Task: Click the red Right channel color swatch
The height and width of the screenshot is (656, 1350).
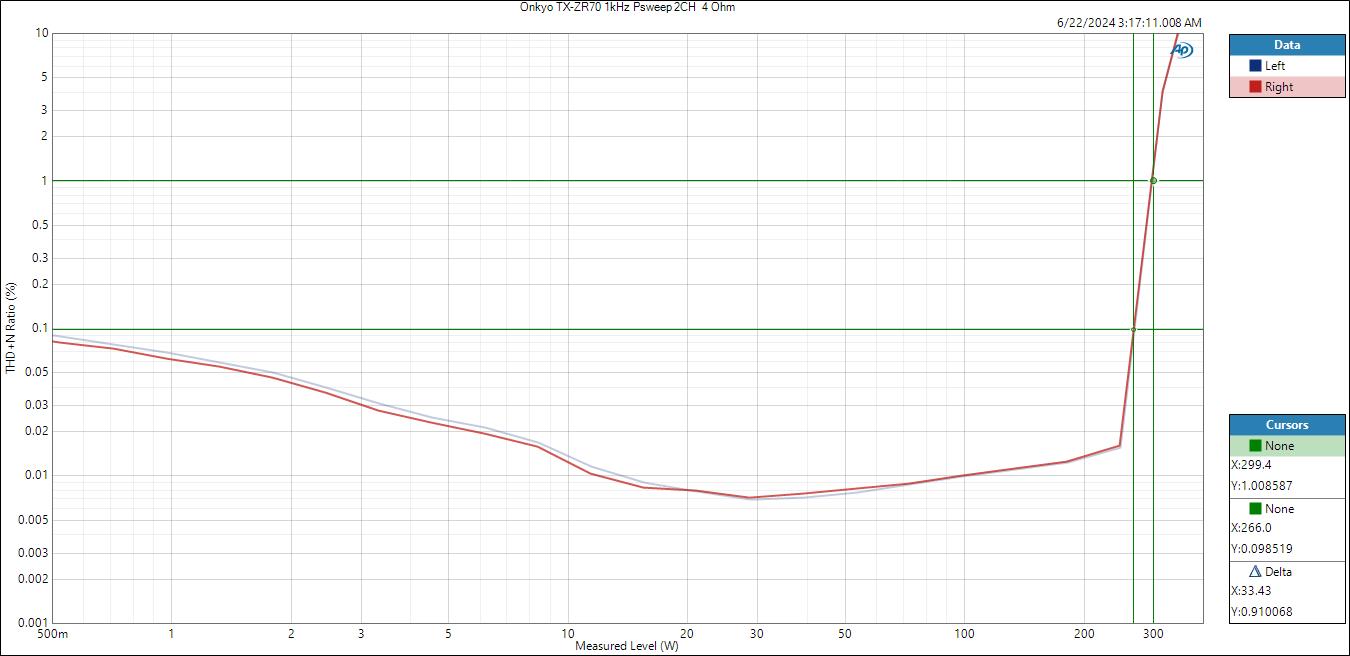Action: tap(1255, 87)
